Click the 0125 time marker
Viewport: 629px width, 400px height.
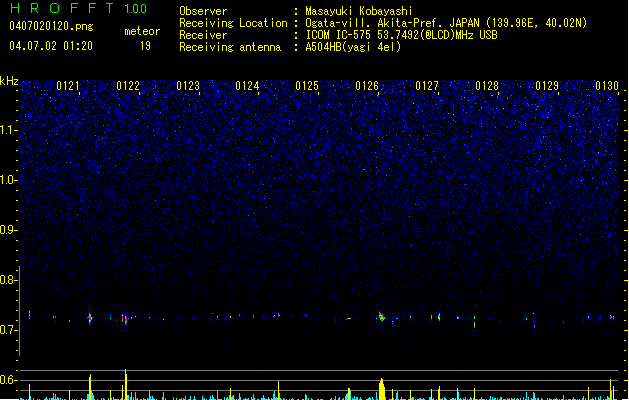click(x=307, y=86)
